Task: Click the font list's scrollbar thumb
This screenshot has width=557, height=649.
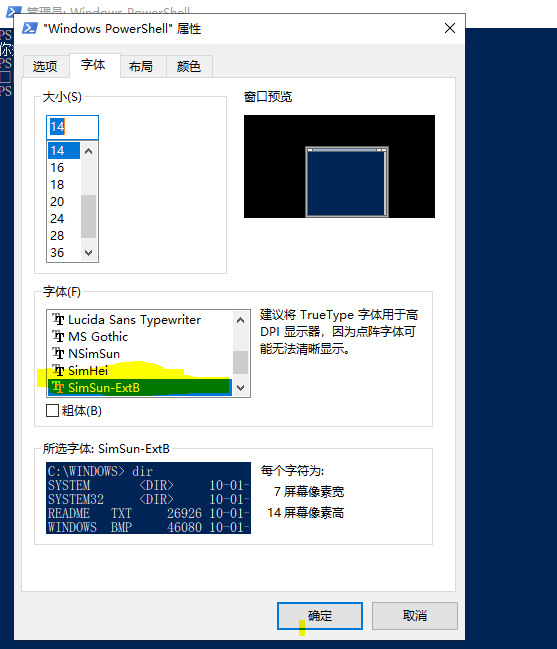Action: 240,363
